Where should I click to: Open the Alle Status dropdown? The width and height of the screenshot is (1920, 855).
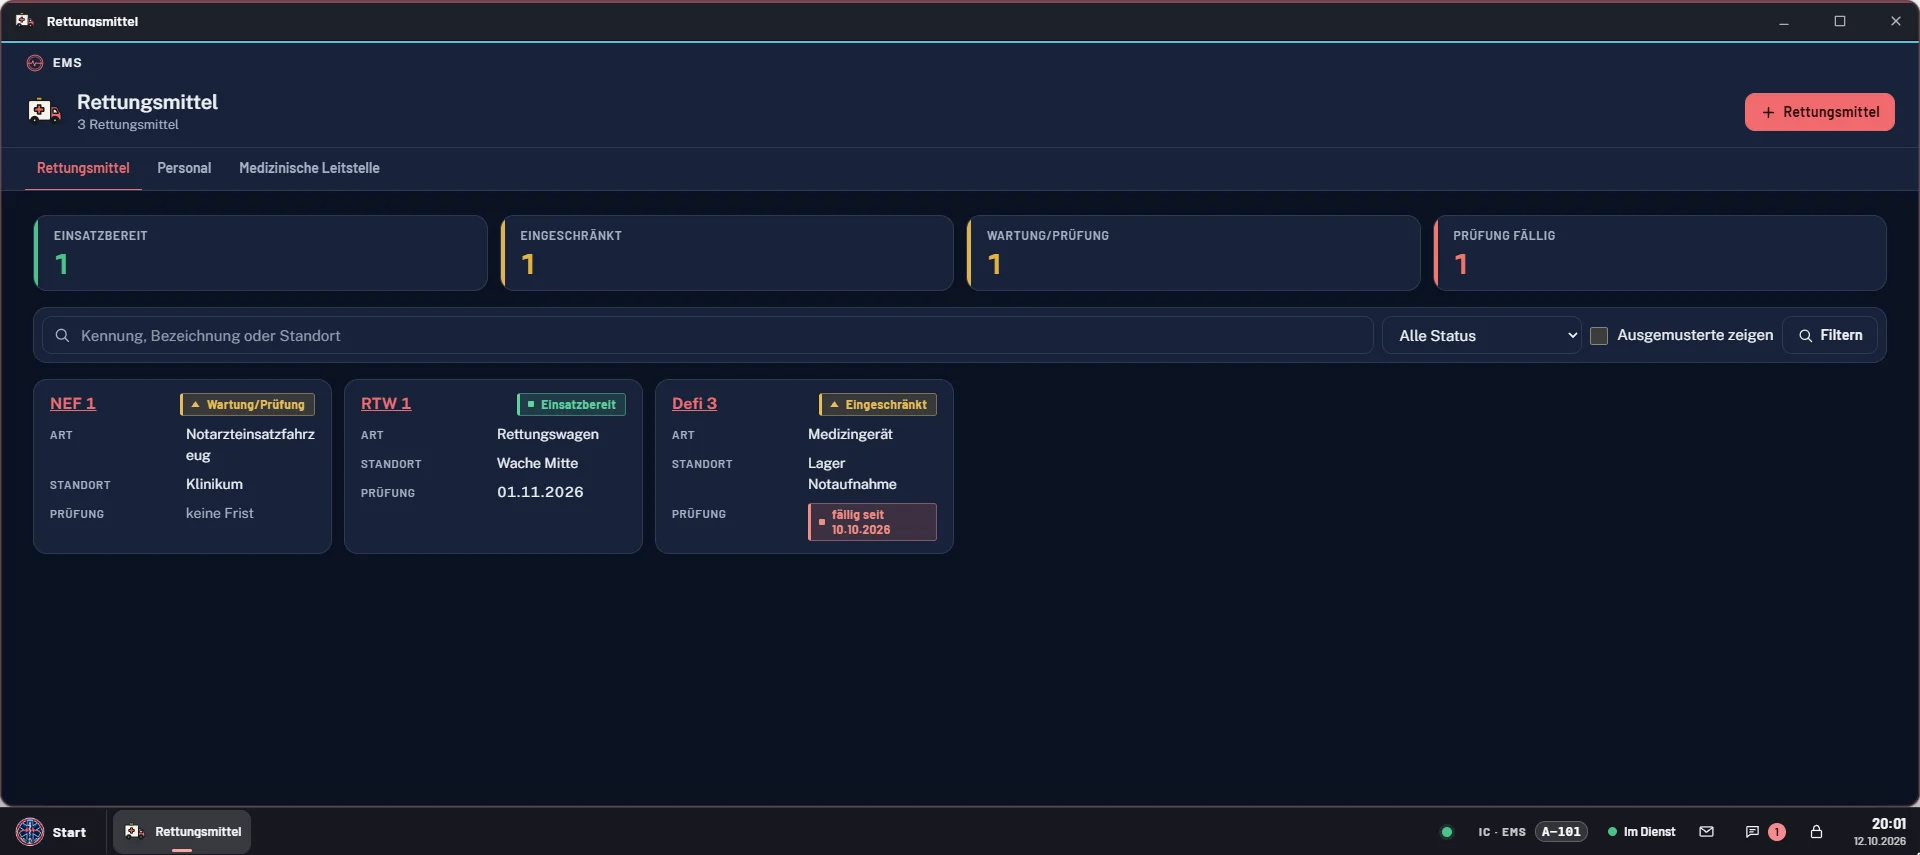pos(1482,336)
